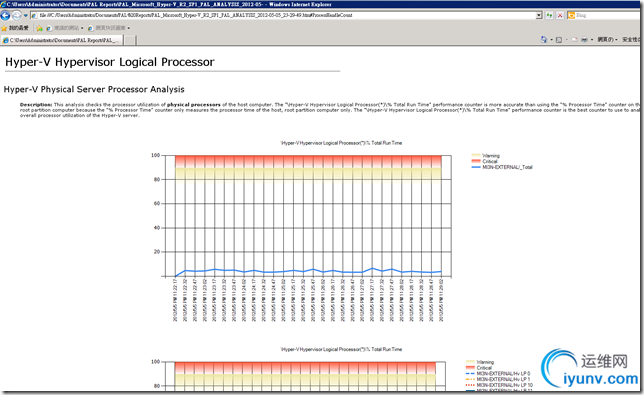This screenshot has height=395, width=644.
Task: Click the browser Back arrow button
Action: pyautogui.click(x=5, y=16)
